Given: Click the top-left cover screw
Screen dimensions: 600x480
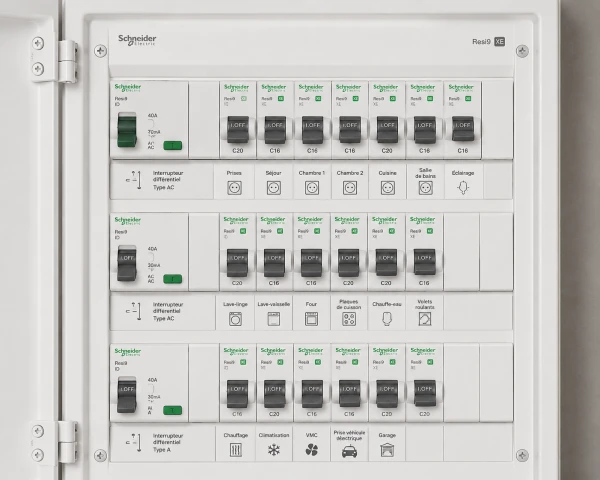Looking at the screenshot, I should pos(100,51).
